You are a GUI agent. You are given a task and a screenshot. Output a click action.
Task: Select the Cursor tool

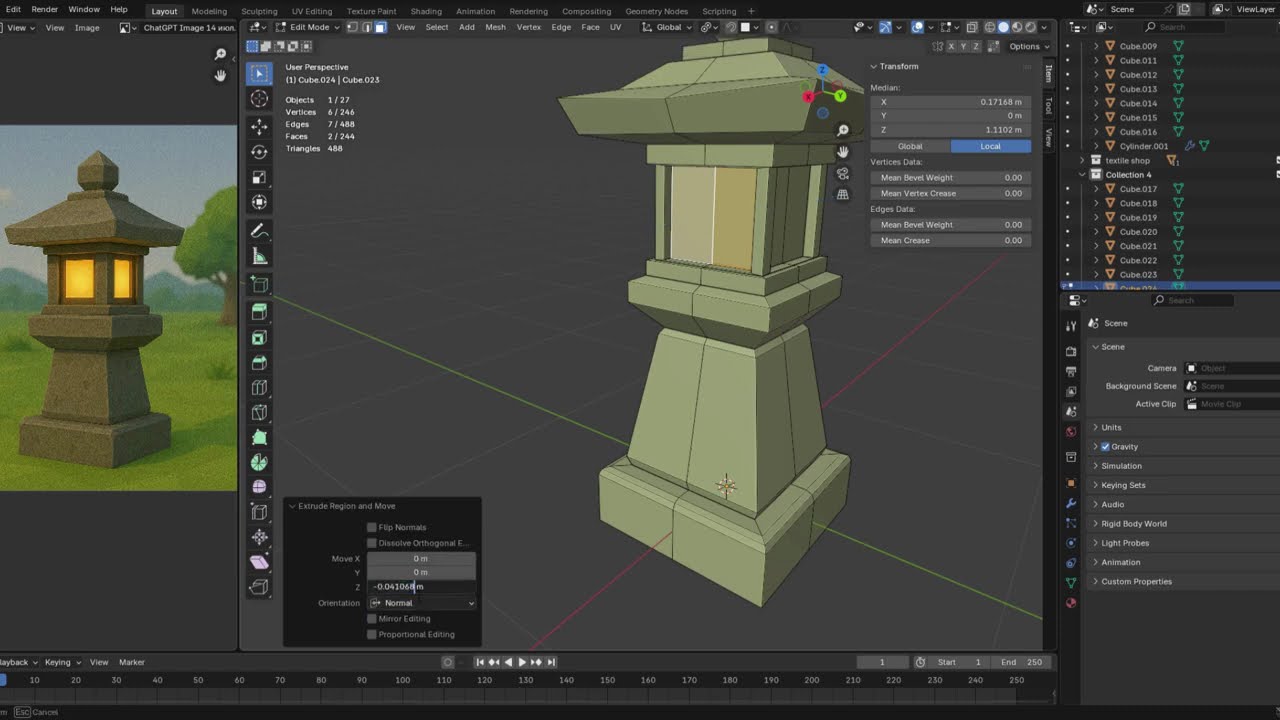[259, 98]
